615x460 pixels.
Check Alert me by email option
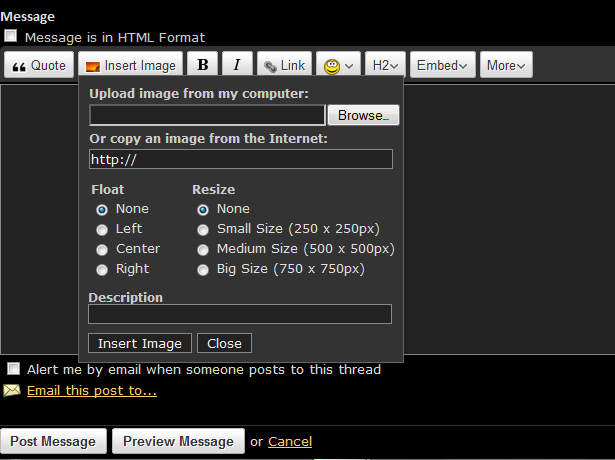coord(13,369)
